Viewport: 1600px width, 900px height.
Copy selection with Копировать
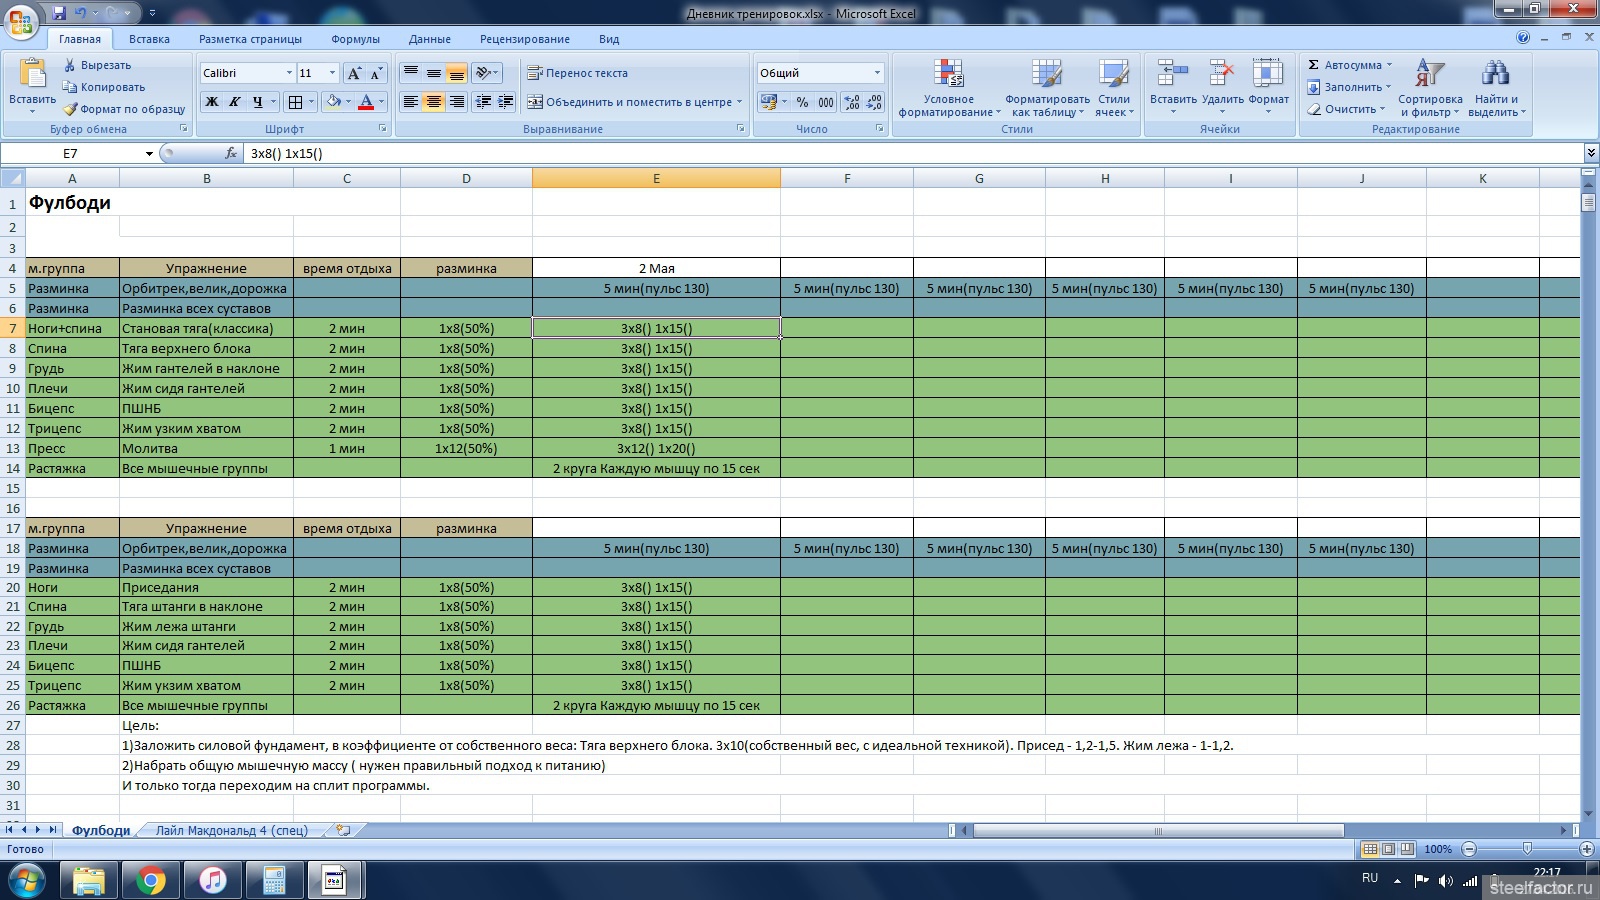pos(104,87)
